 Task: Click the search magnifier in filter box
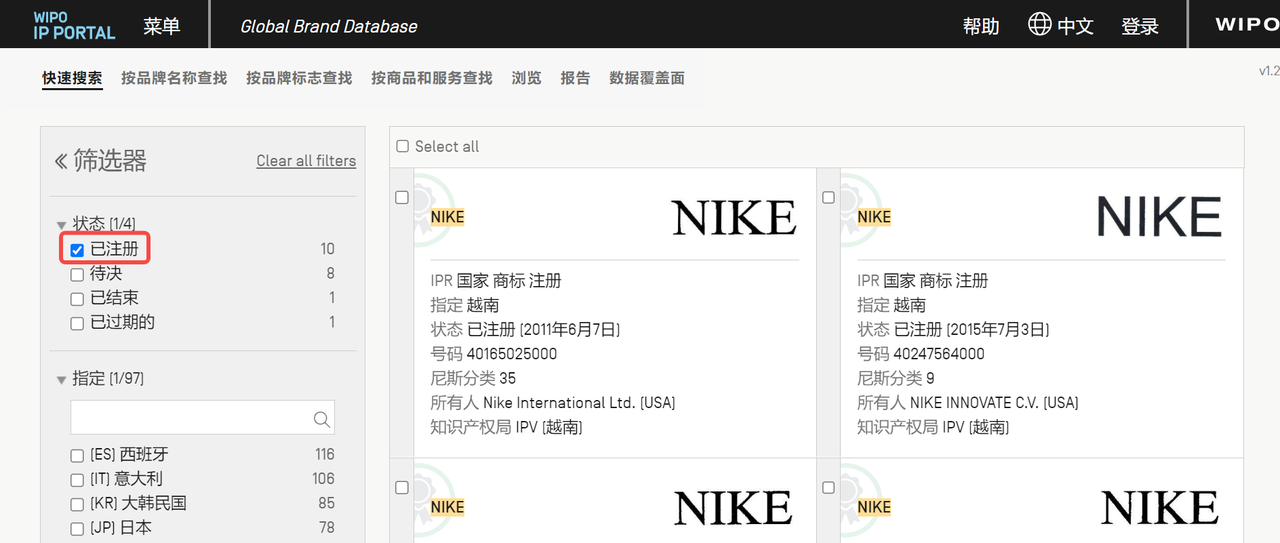321,419
